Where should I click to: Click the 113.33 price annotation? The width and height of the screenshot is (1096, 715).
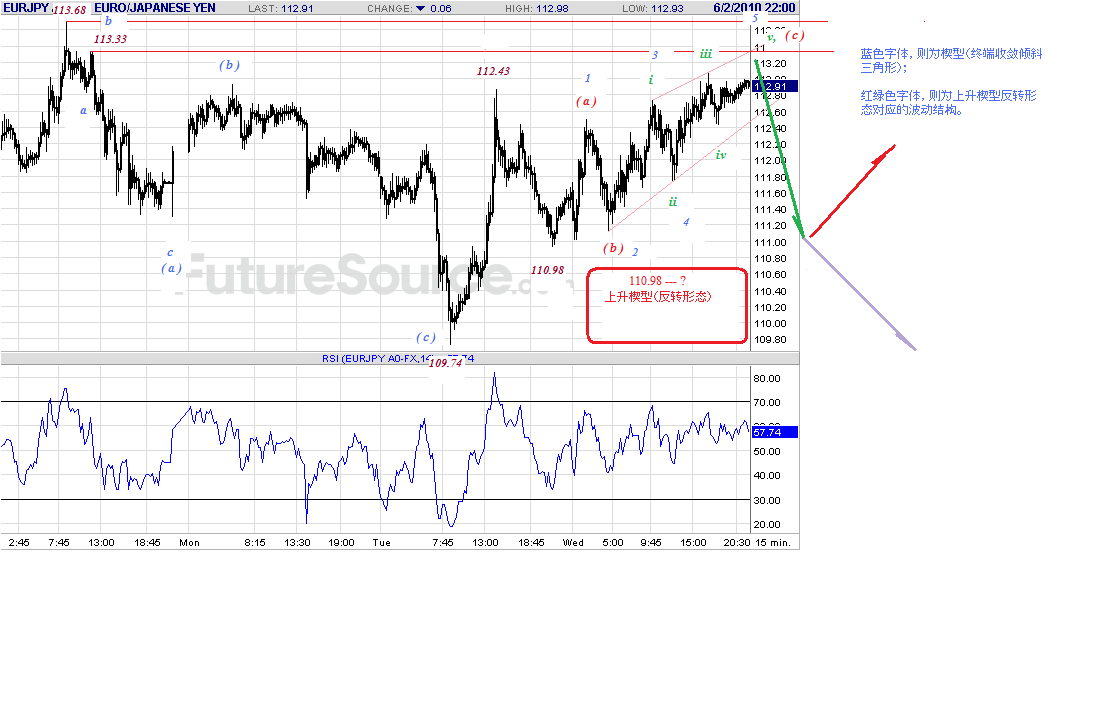[110, 39]
